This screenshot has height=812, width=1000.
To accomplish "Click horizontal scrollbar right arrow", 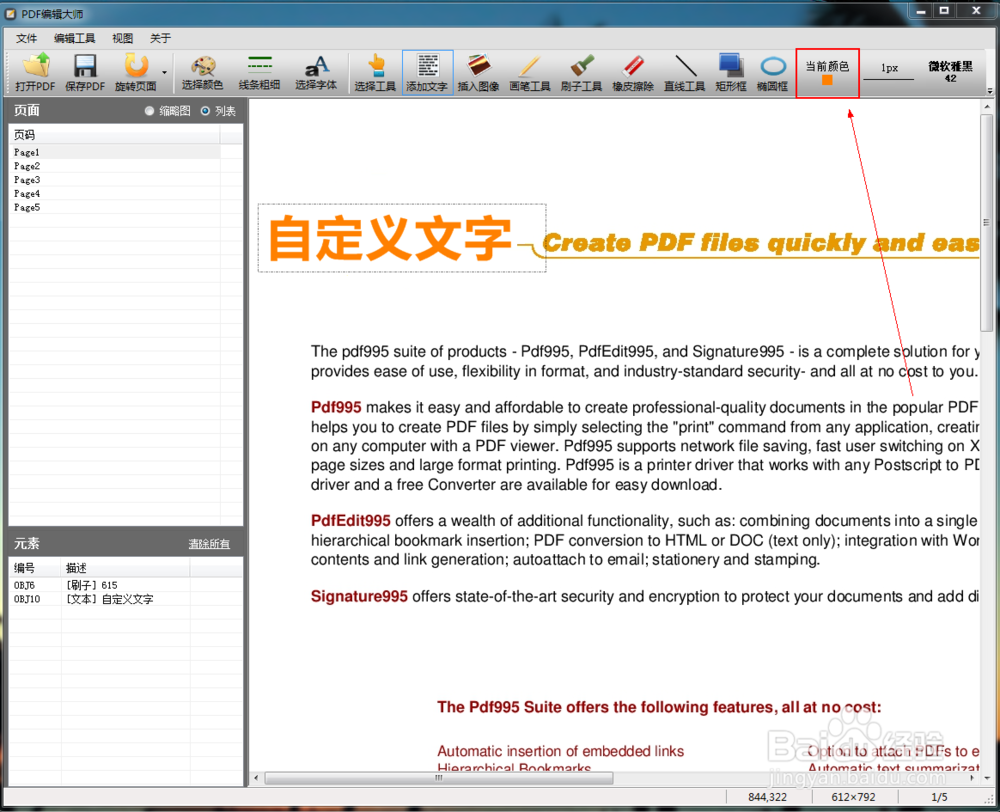I will coord(972,778).
